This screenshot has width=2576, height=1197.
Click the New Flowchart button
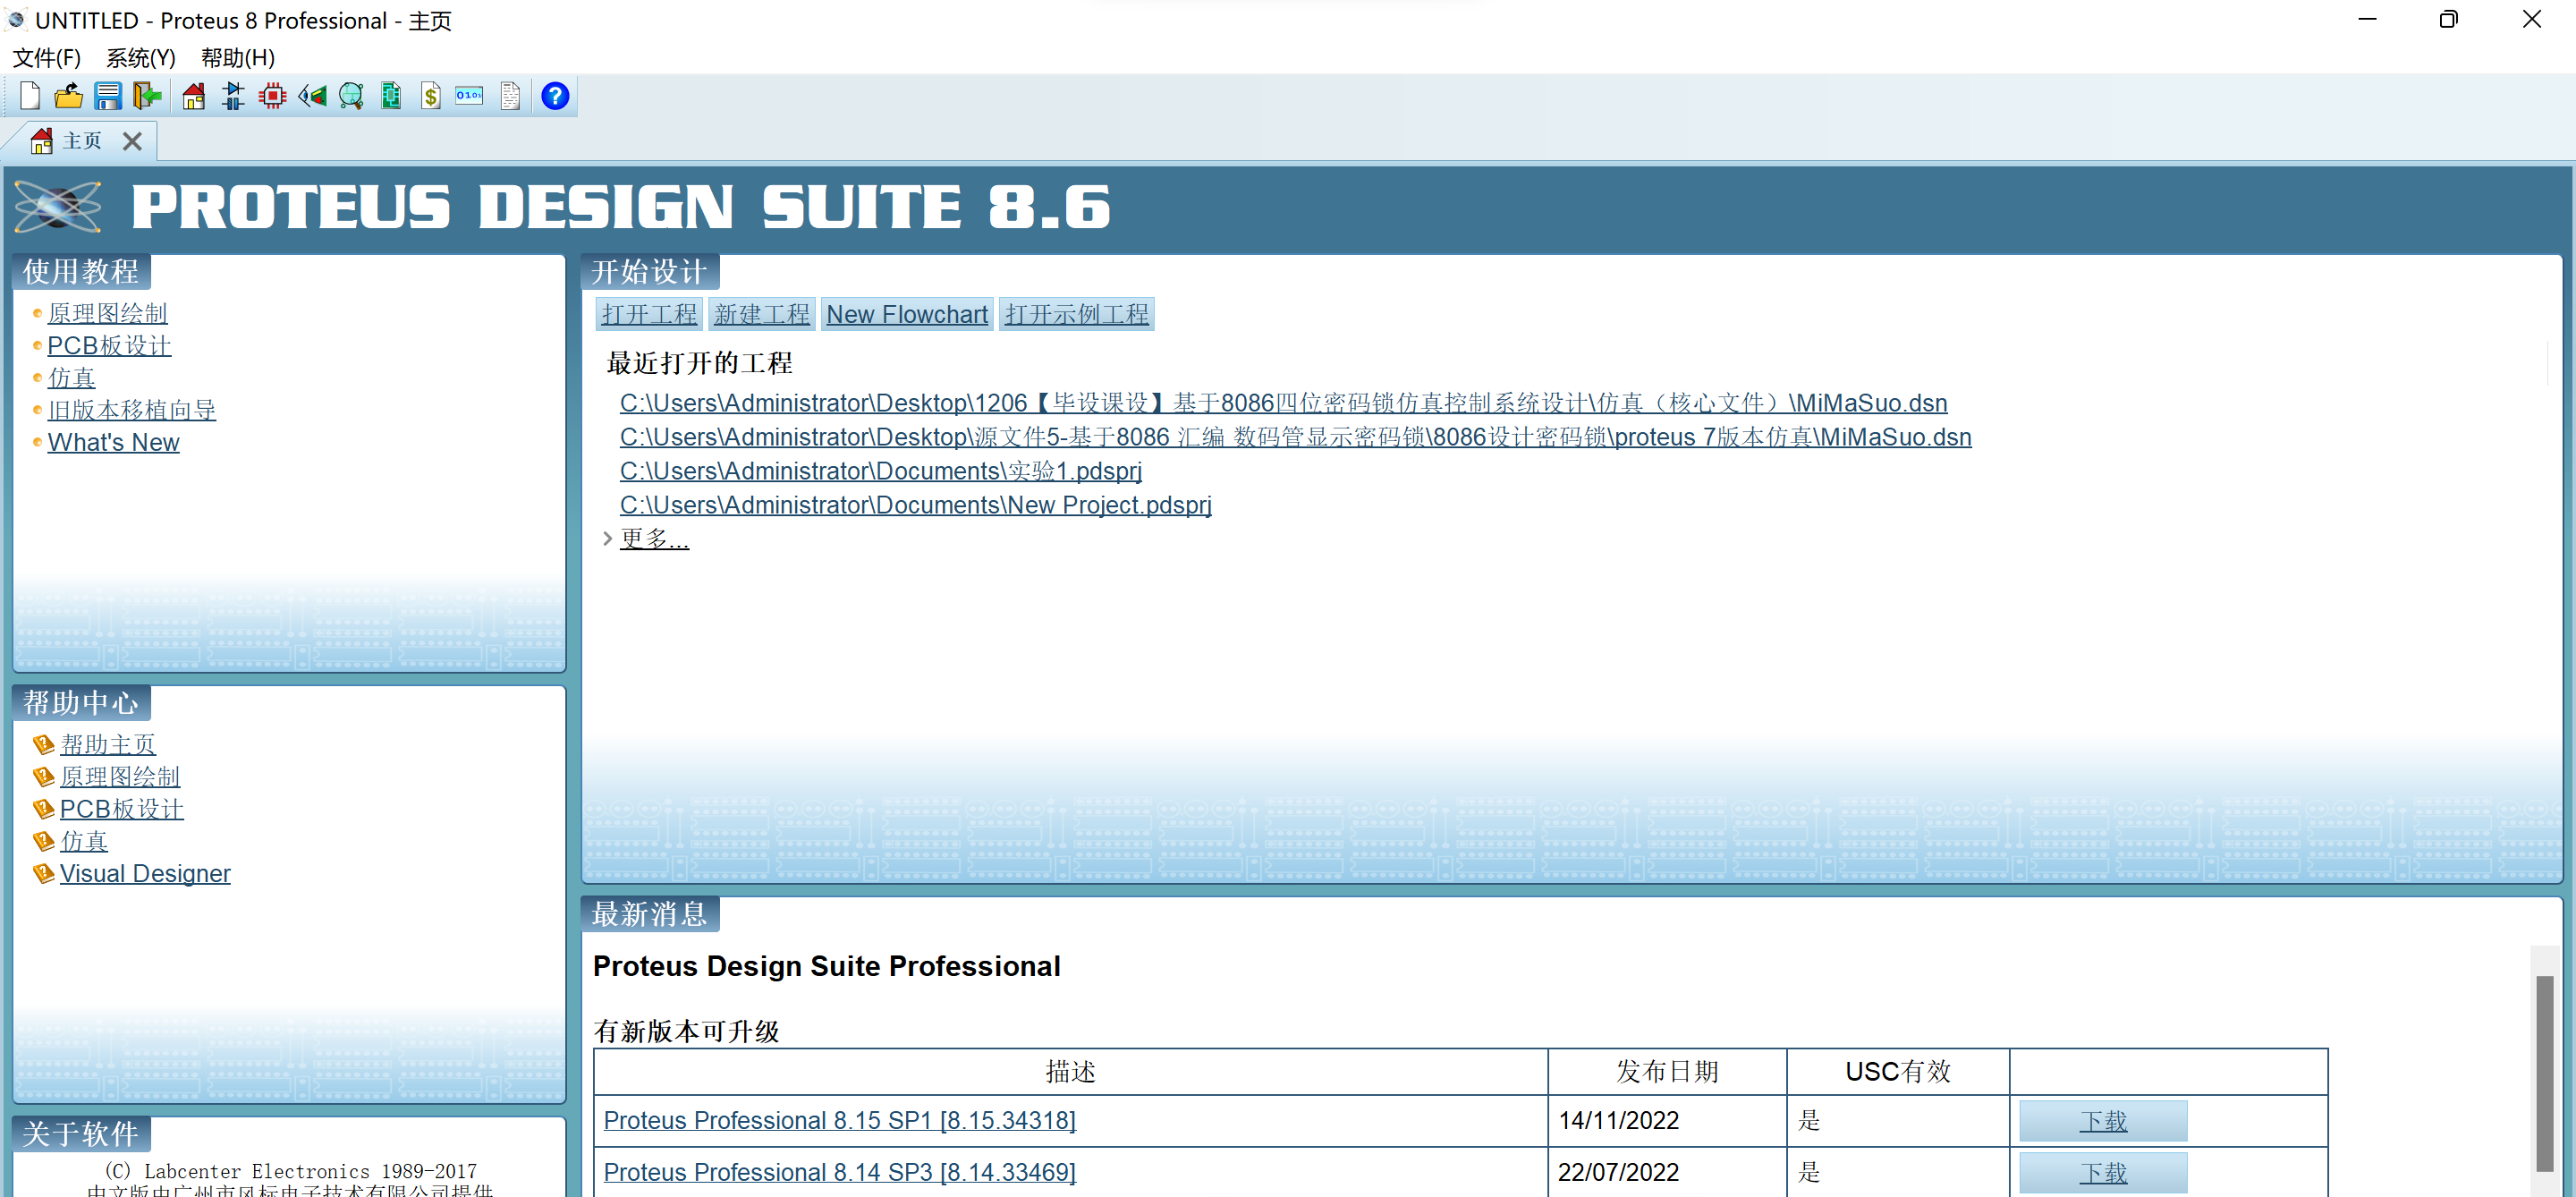pyautogui.click(x=906, y=314)
